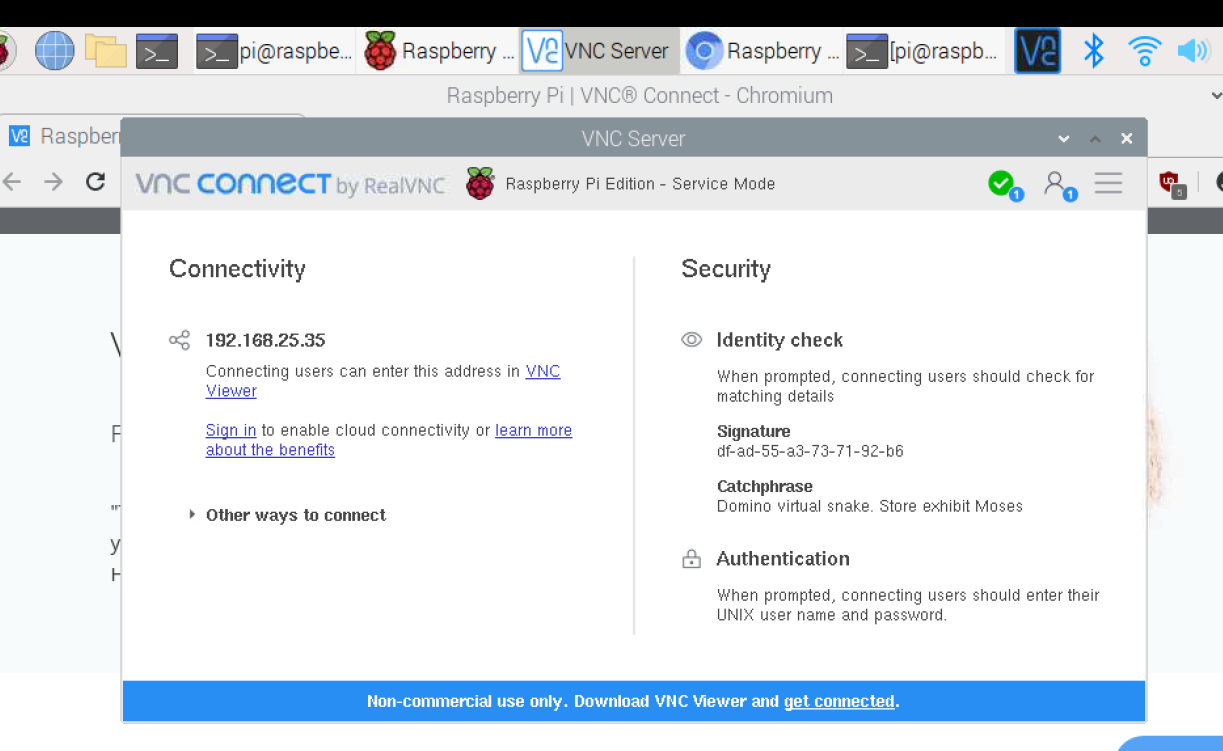Click the green connection status checkmark icon
The height and width of the screenshot is (751, 1223).
(1000, 183)
